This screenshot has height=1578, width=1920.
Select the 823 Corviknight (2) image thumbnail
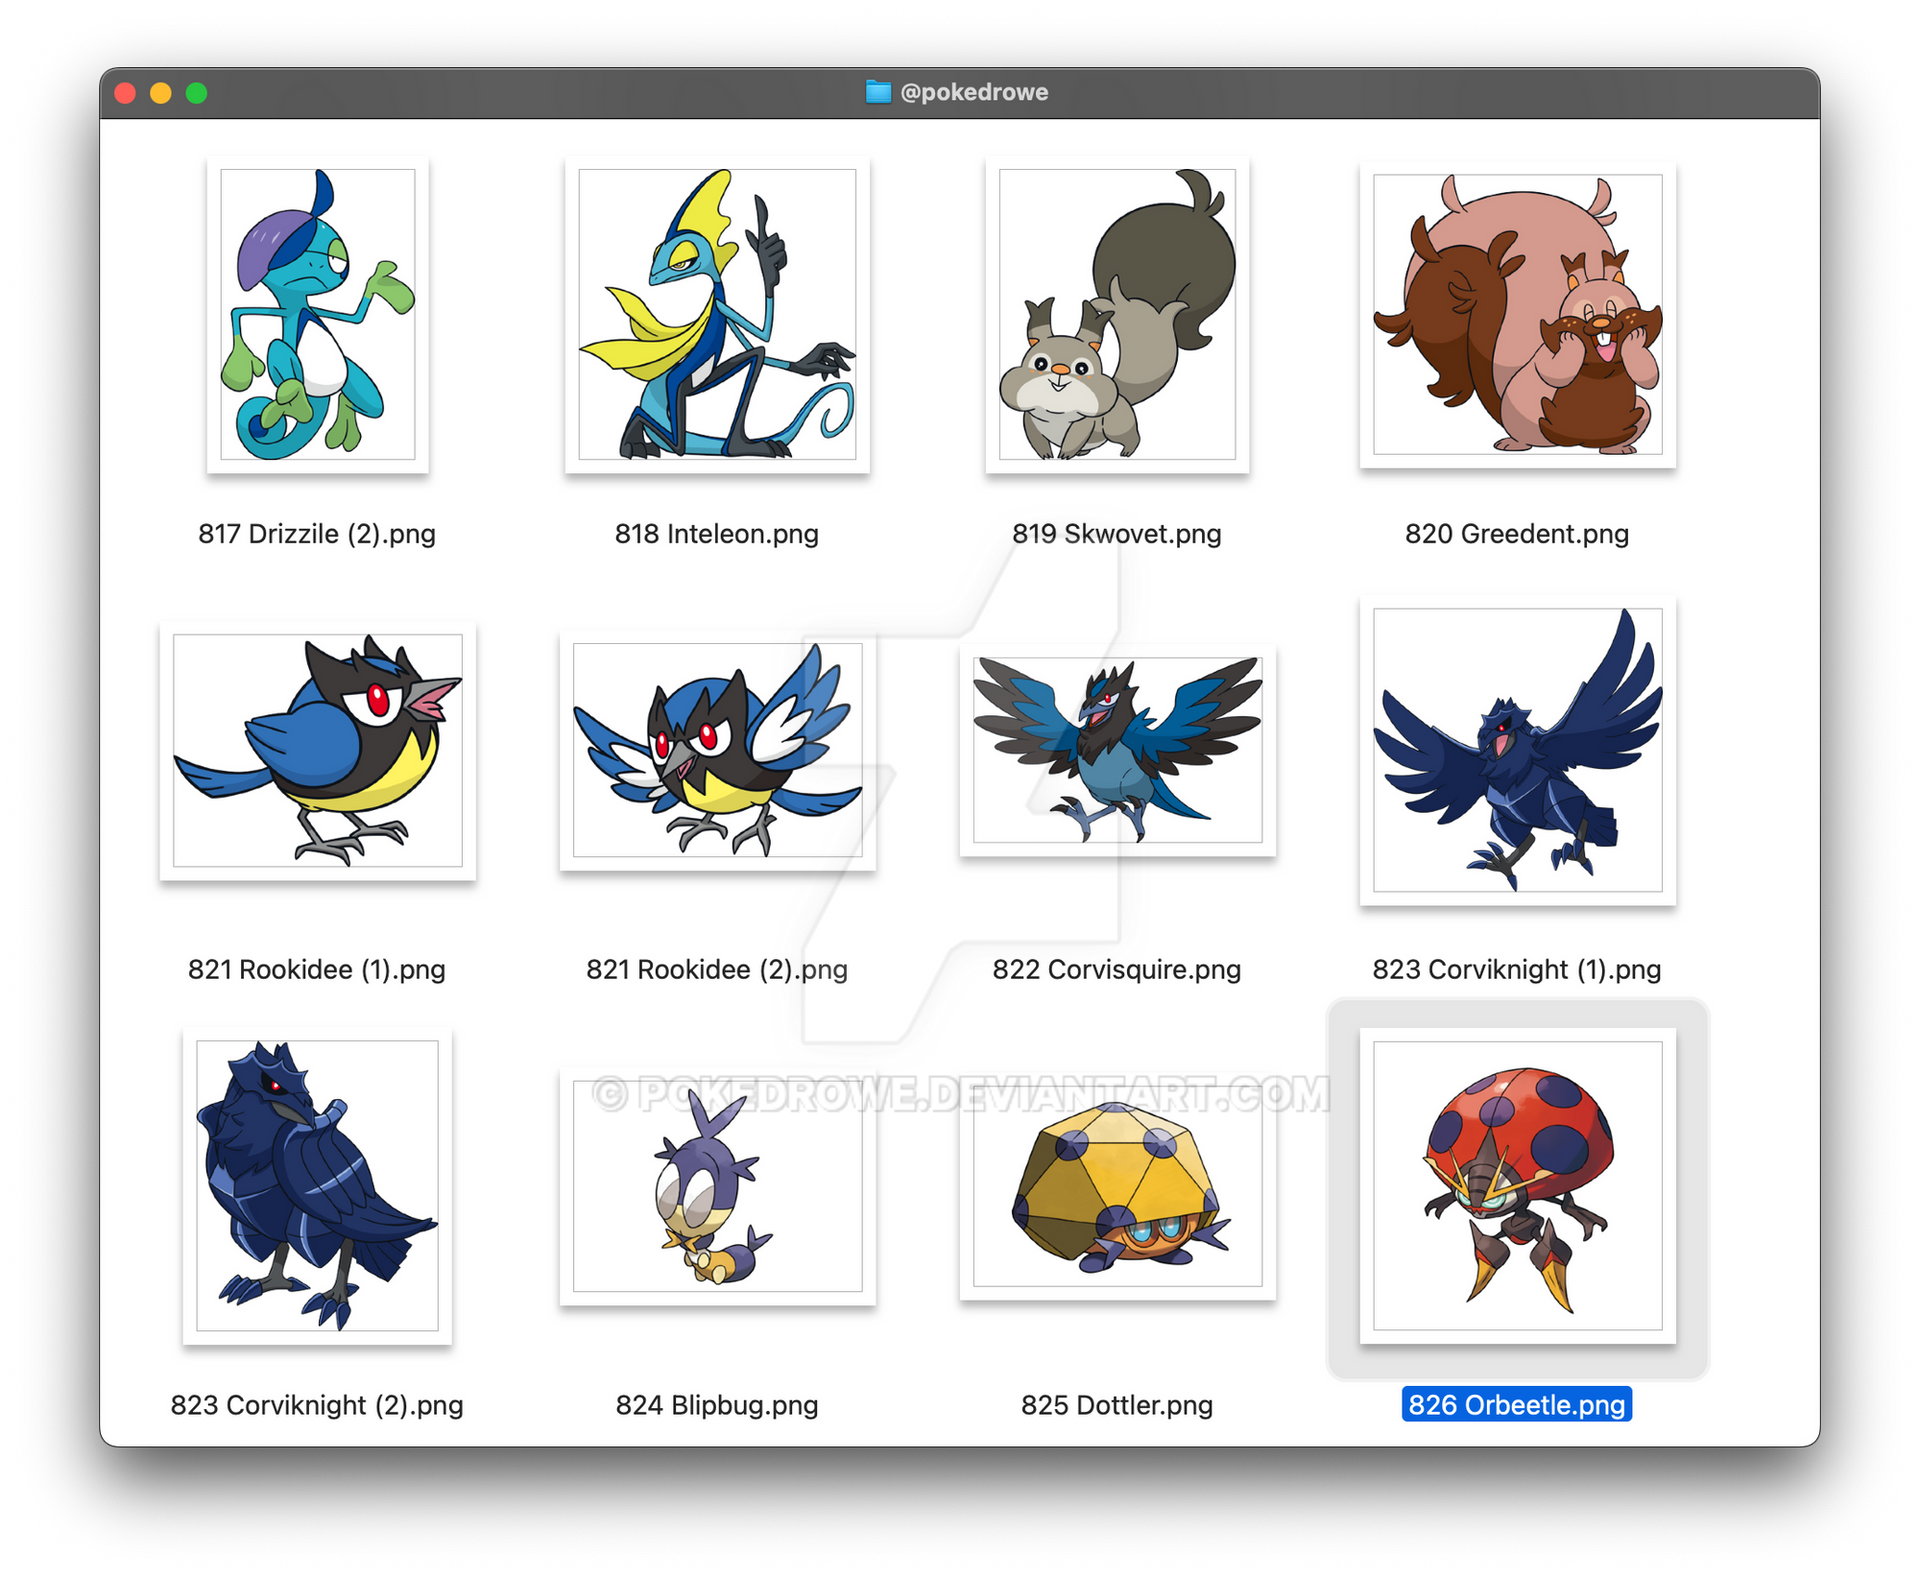click(x=317, y=1186)
